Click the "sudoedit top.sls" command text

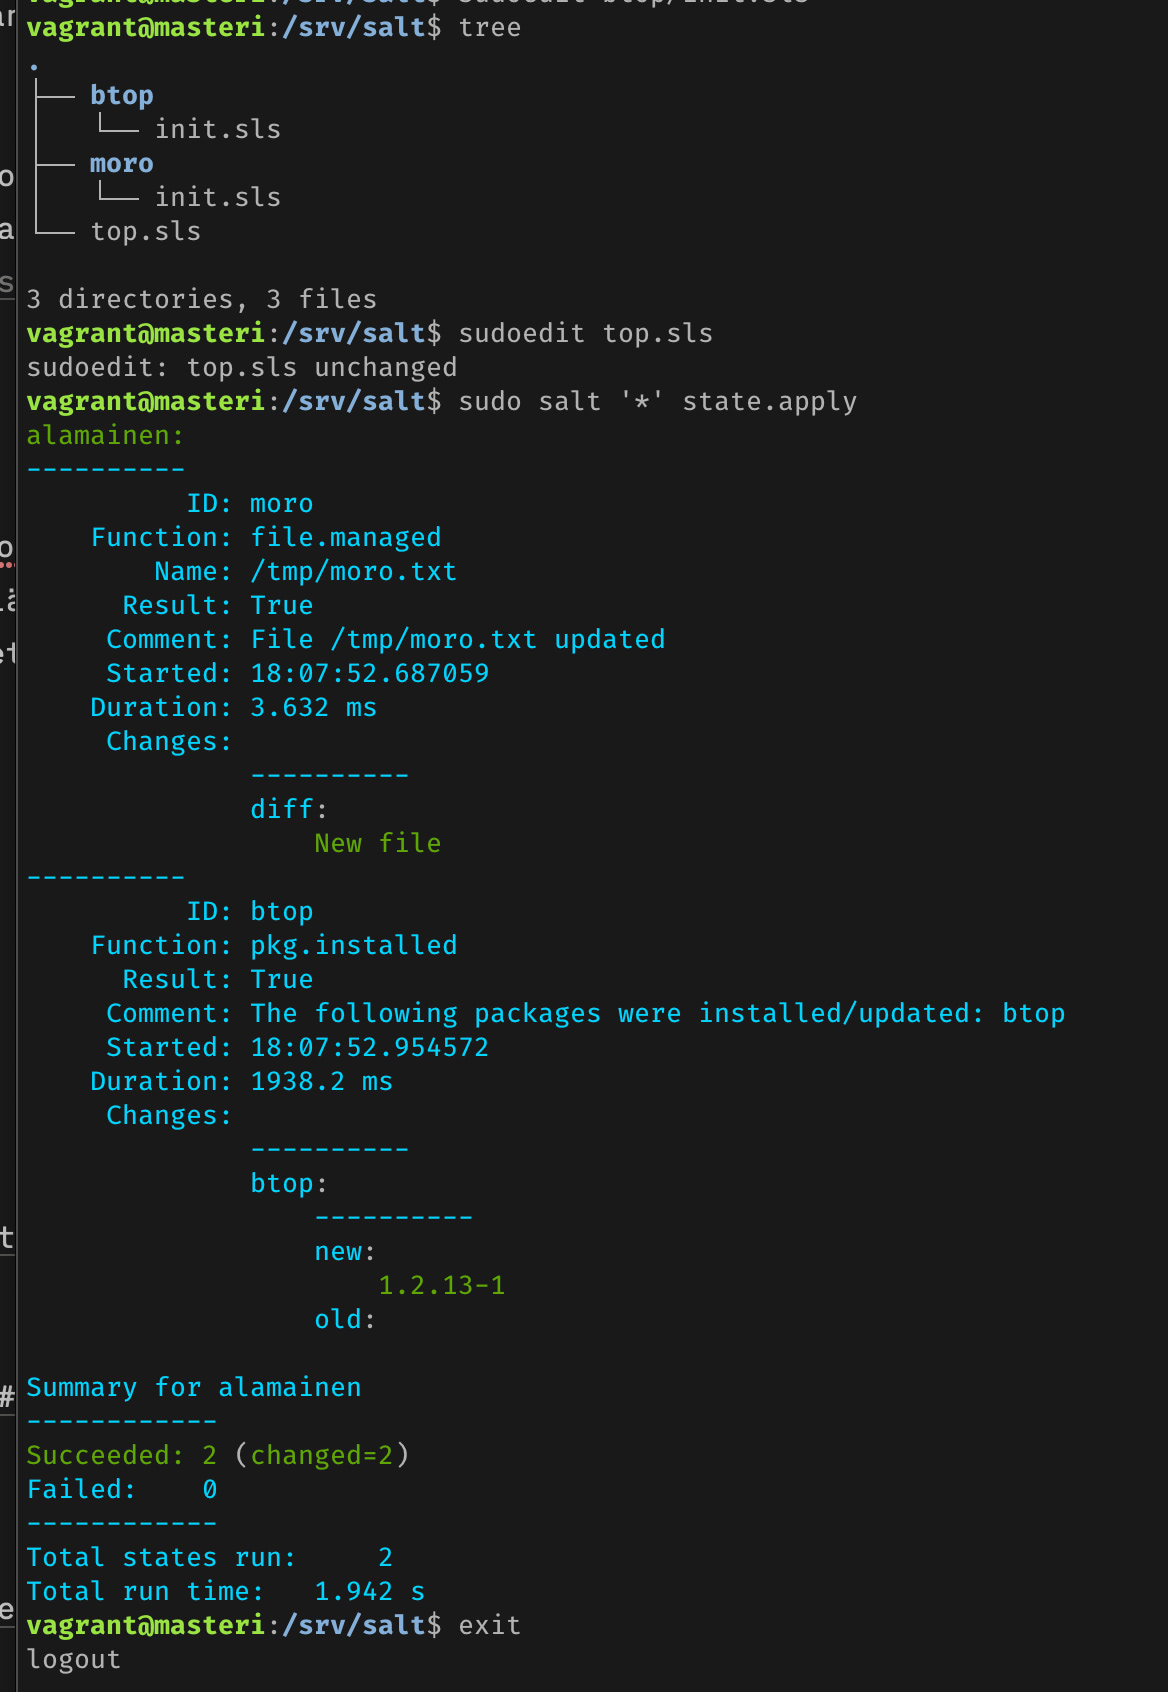[585, 334]
